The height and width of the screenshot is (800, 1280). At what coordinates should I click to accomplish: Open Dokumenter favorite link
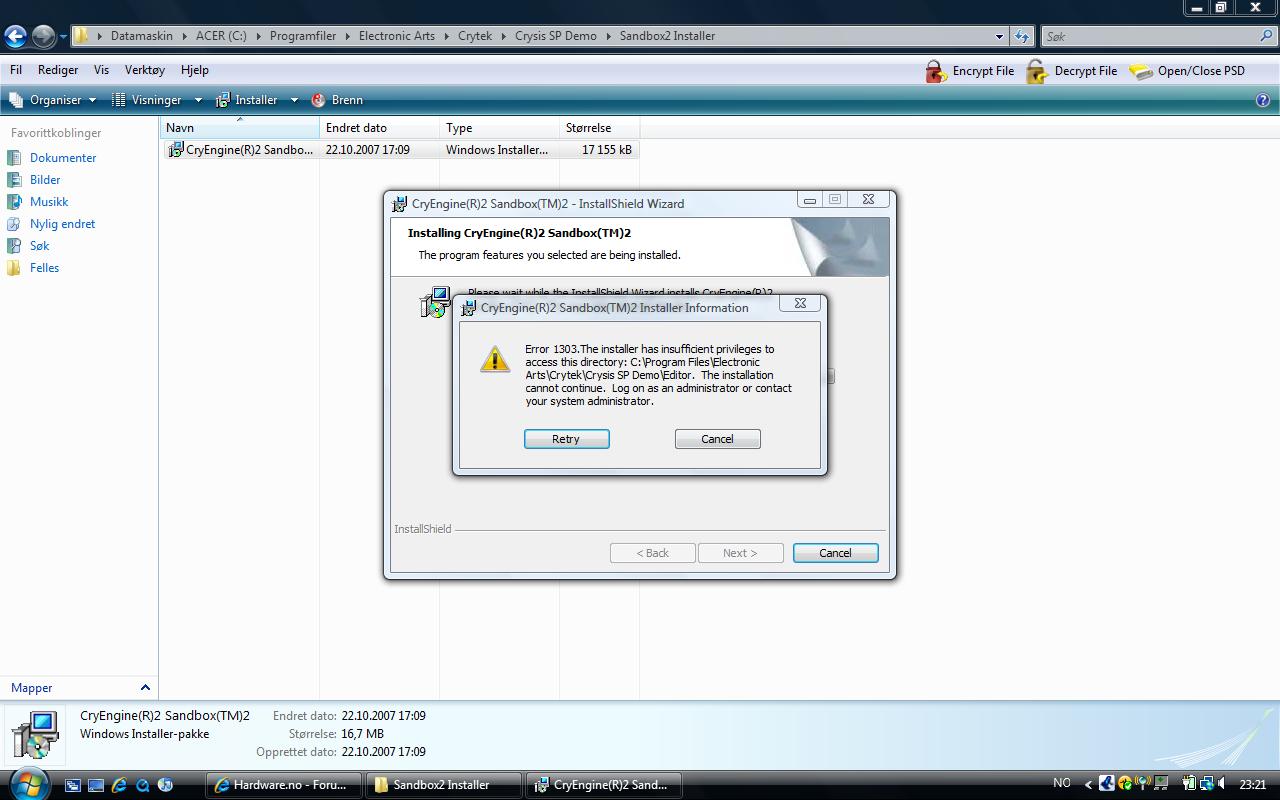pos(52,158)
